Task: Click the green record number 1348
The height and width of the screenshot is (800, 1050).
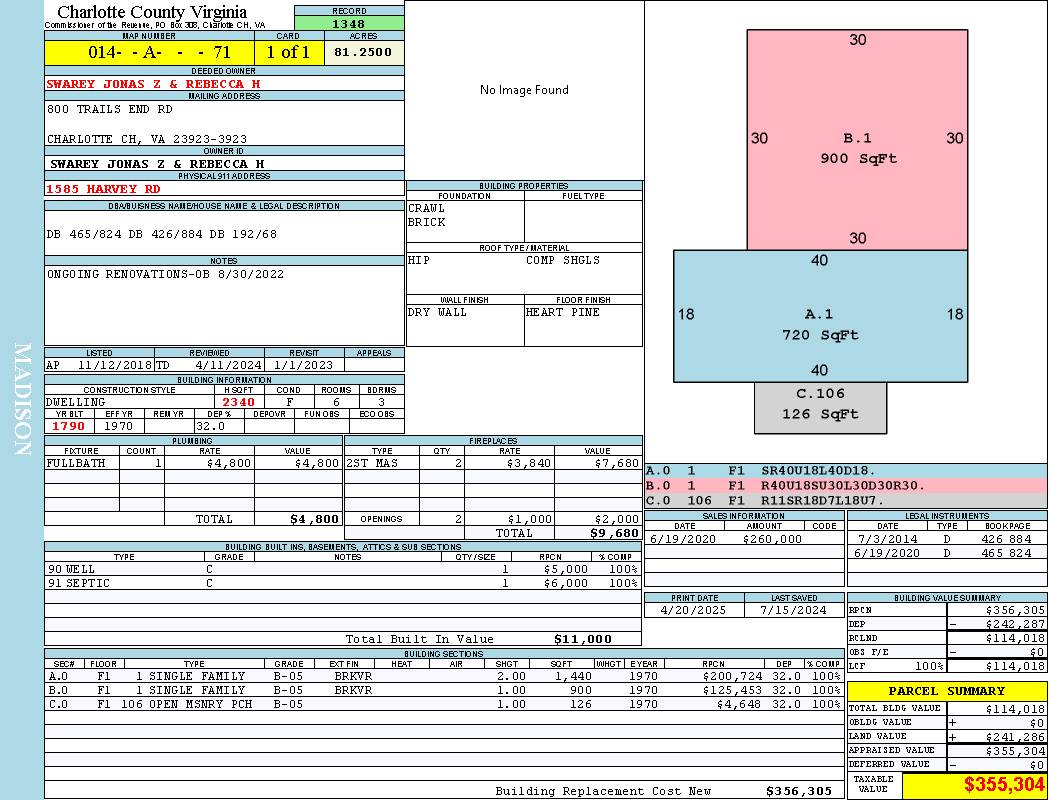Action: pos(349,23)
